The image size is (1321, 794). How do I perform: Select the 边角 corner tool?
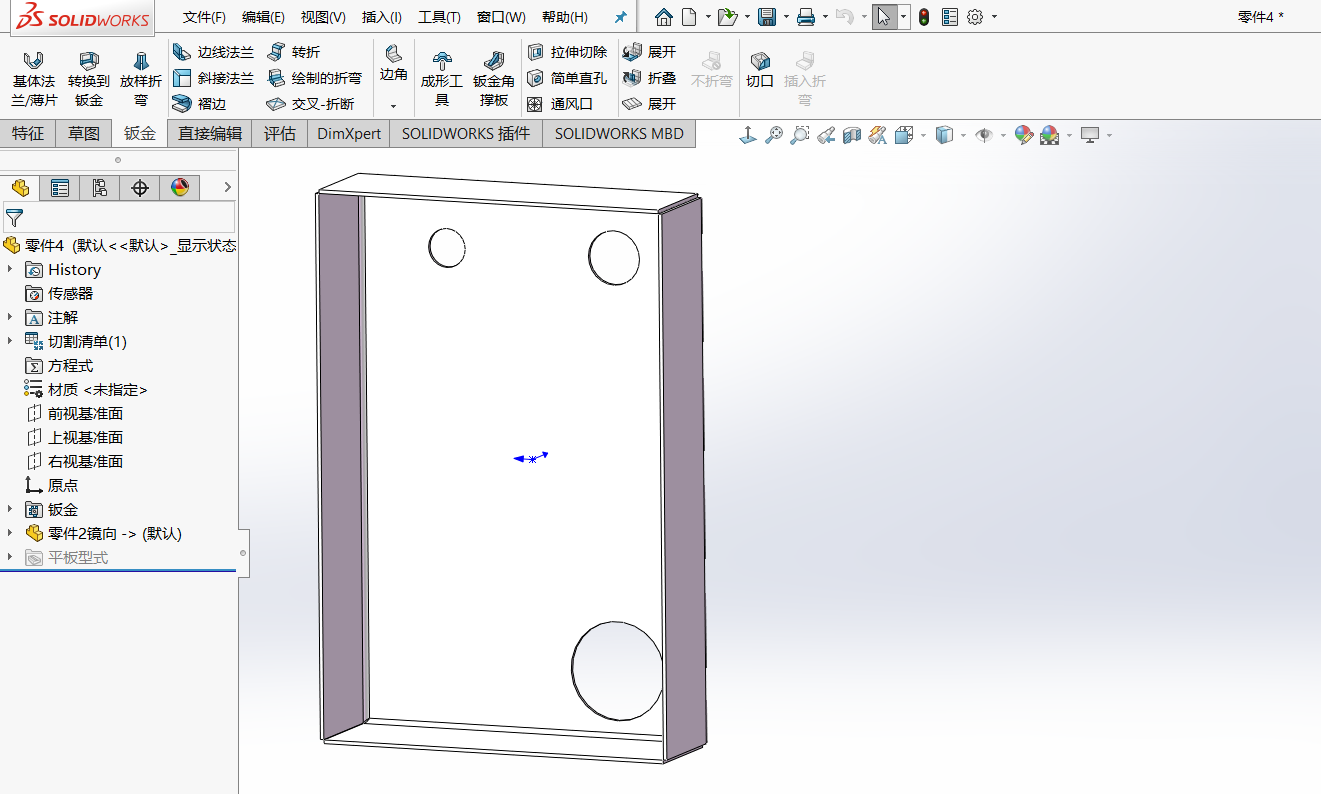394,64
